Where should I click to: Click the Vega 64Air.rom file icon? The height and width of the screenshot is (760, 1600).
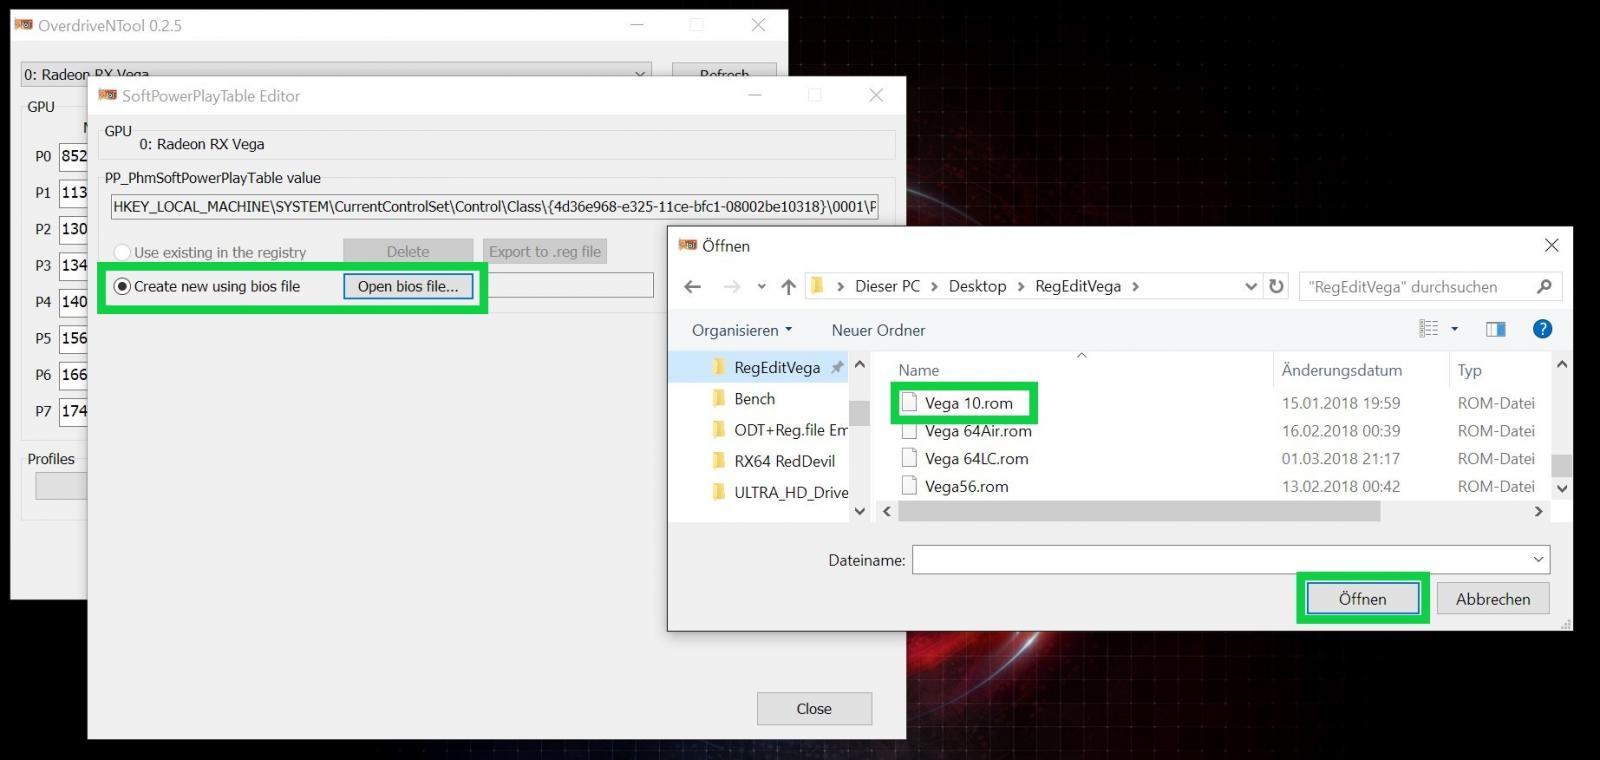pyautogui.click(x=909, y=432)
